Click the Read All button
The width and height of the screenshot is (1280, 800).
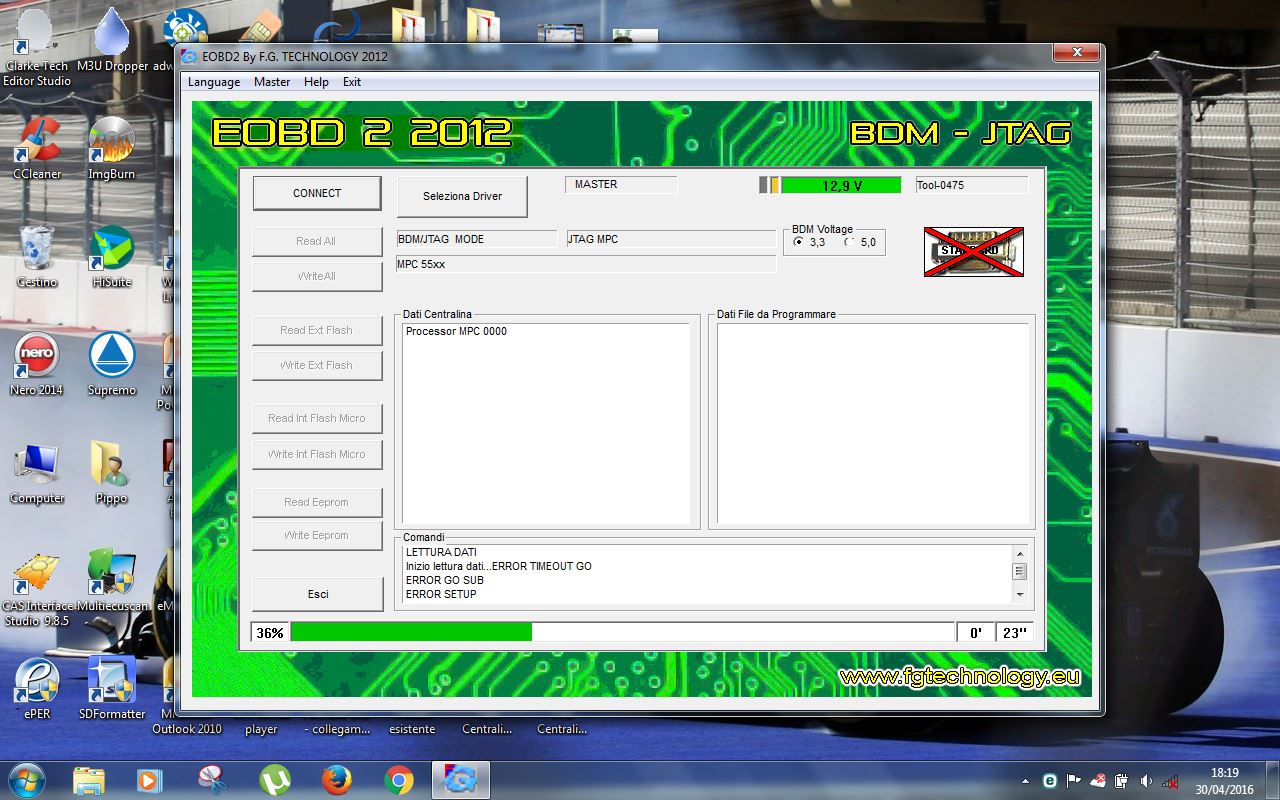tap(317, 241)
